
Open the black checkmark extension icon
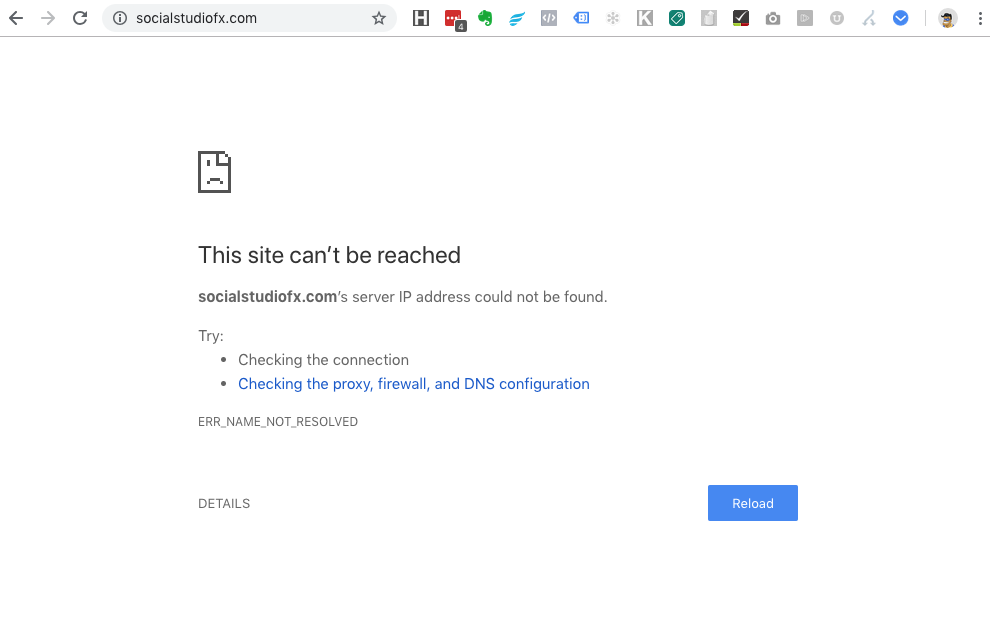coord(741,18)
